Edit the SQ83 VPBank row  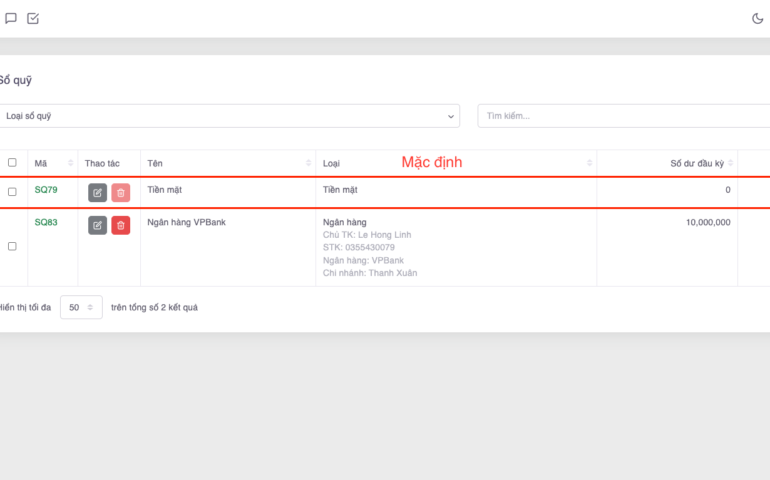[97, 225]
